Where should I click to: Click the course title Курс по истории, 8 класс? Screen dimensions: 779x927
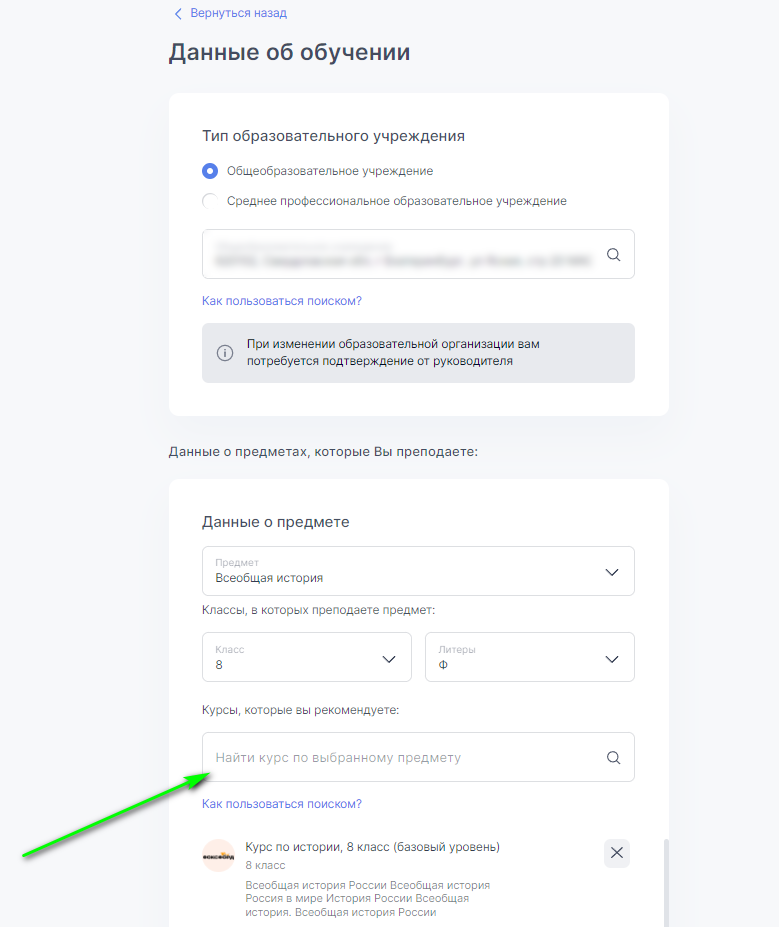point(372,847)
